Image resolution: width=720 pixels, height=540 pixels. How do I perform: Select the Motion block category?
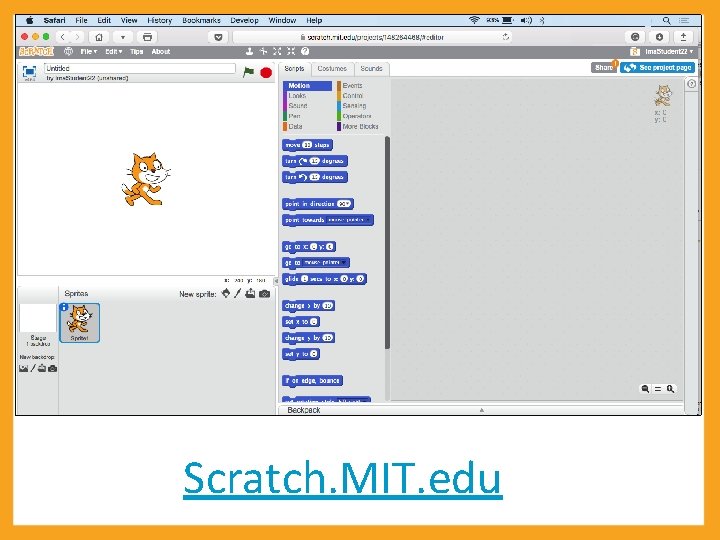click(x=308, y=85)
